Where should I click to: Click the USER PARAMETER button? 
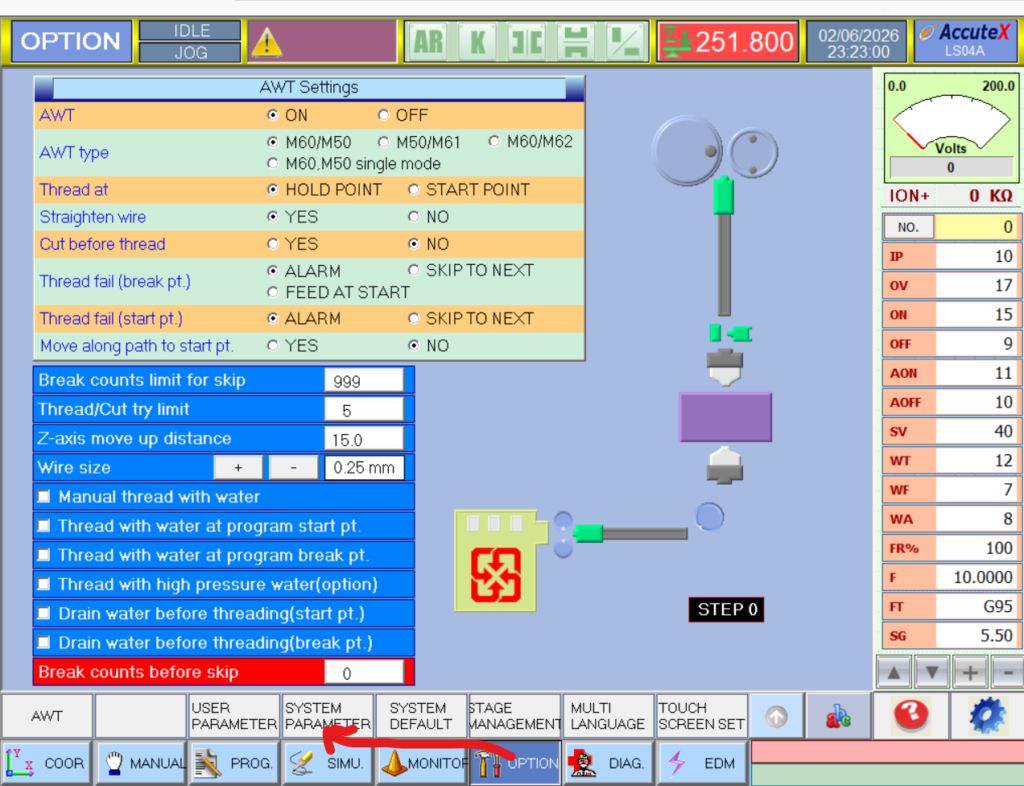234,716
